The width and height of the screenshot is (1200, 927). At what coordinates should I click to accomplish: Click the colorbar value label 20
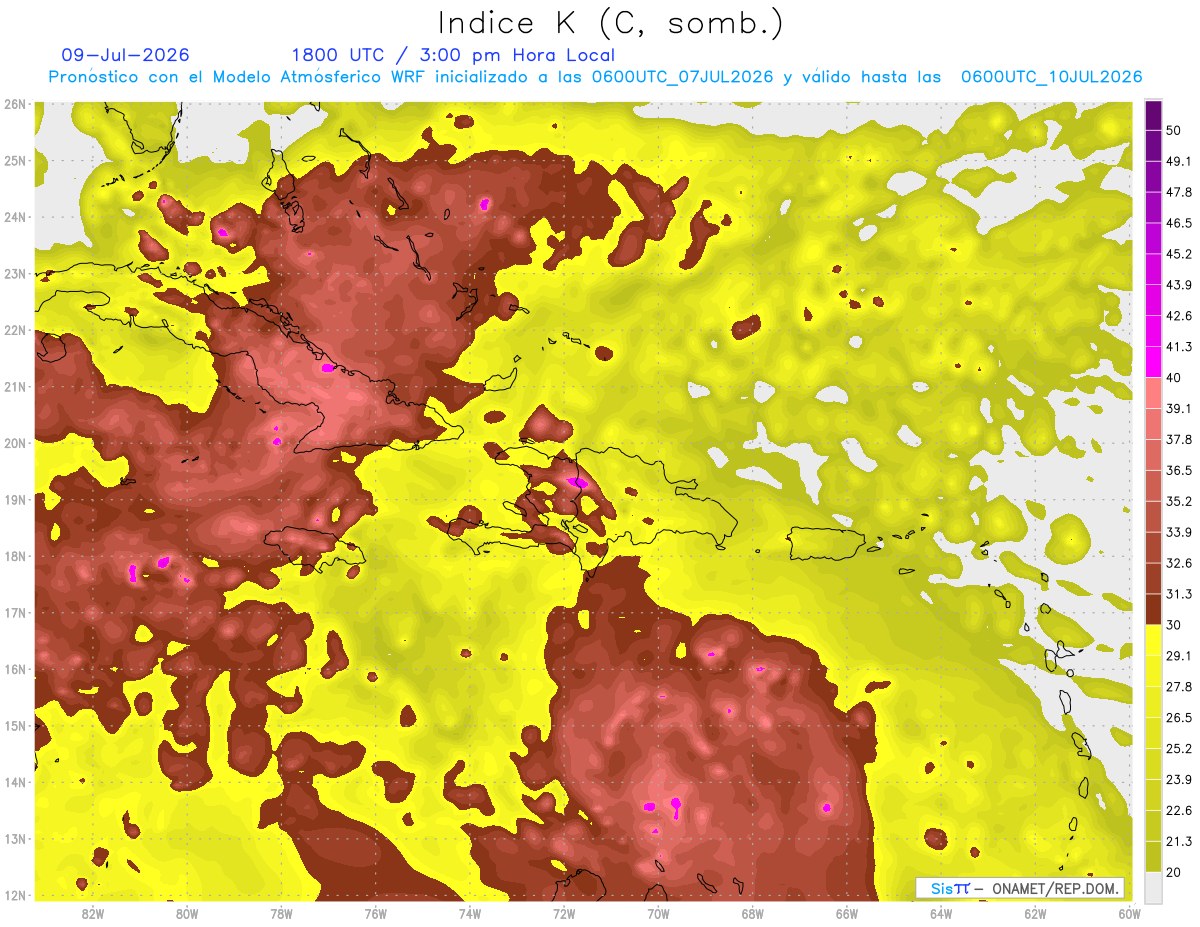(1174, 872)
